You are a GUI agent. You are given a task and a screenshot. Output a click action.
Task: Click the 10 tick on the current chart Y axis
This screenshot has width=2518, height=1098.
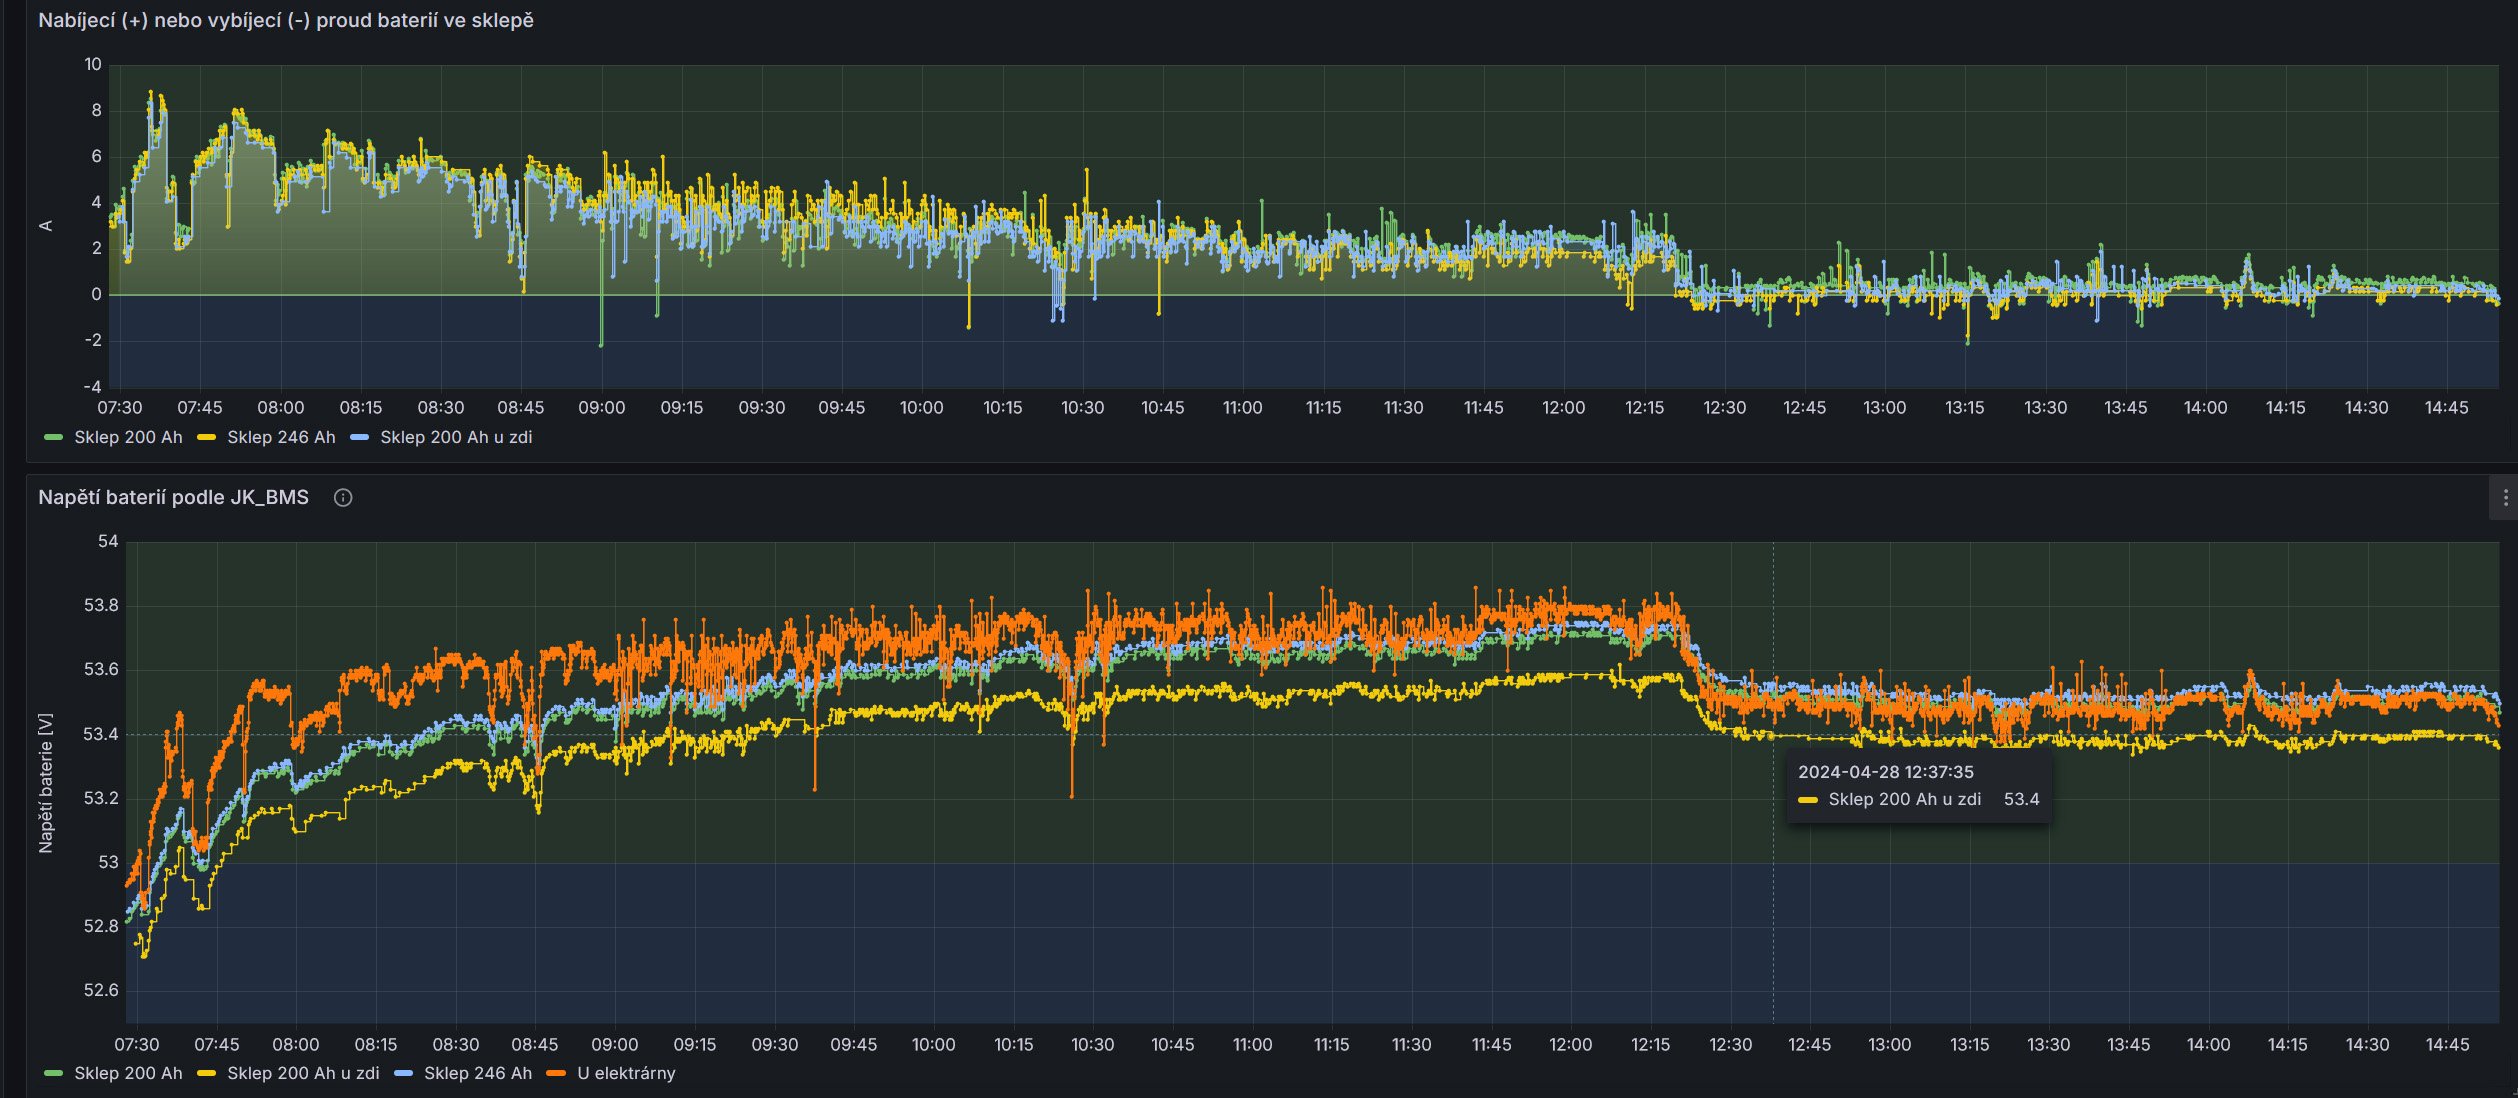[93, 64]
